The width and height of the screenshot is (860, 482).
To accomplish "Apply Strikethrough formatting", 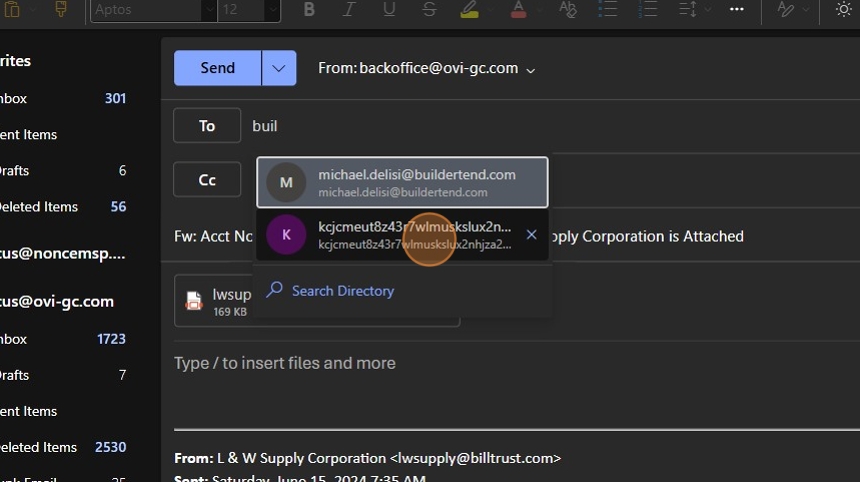I will pyautogui.click(x=429, y=9).
